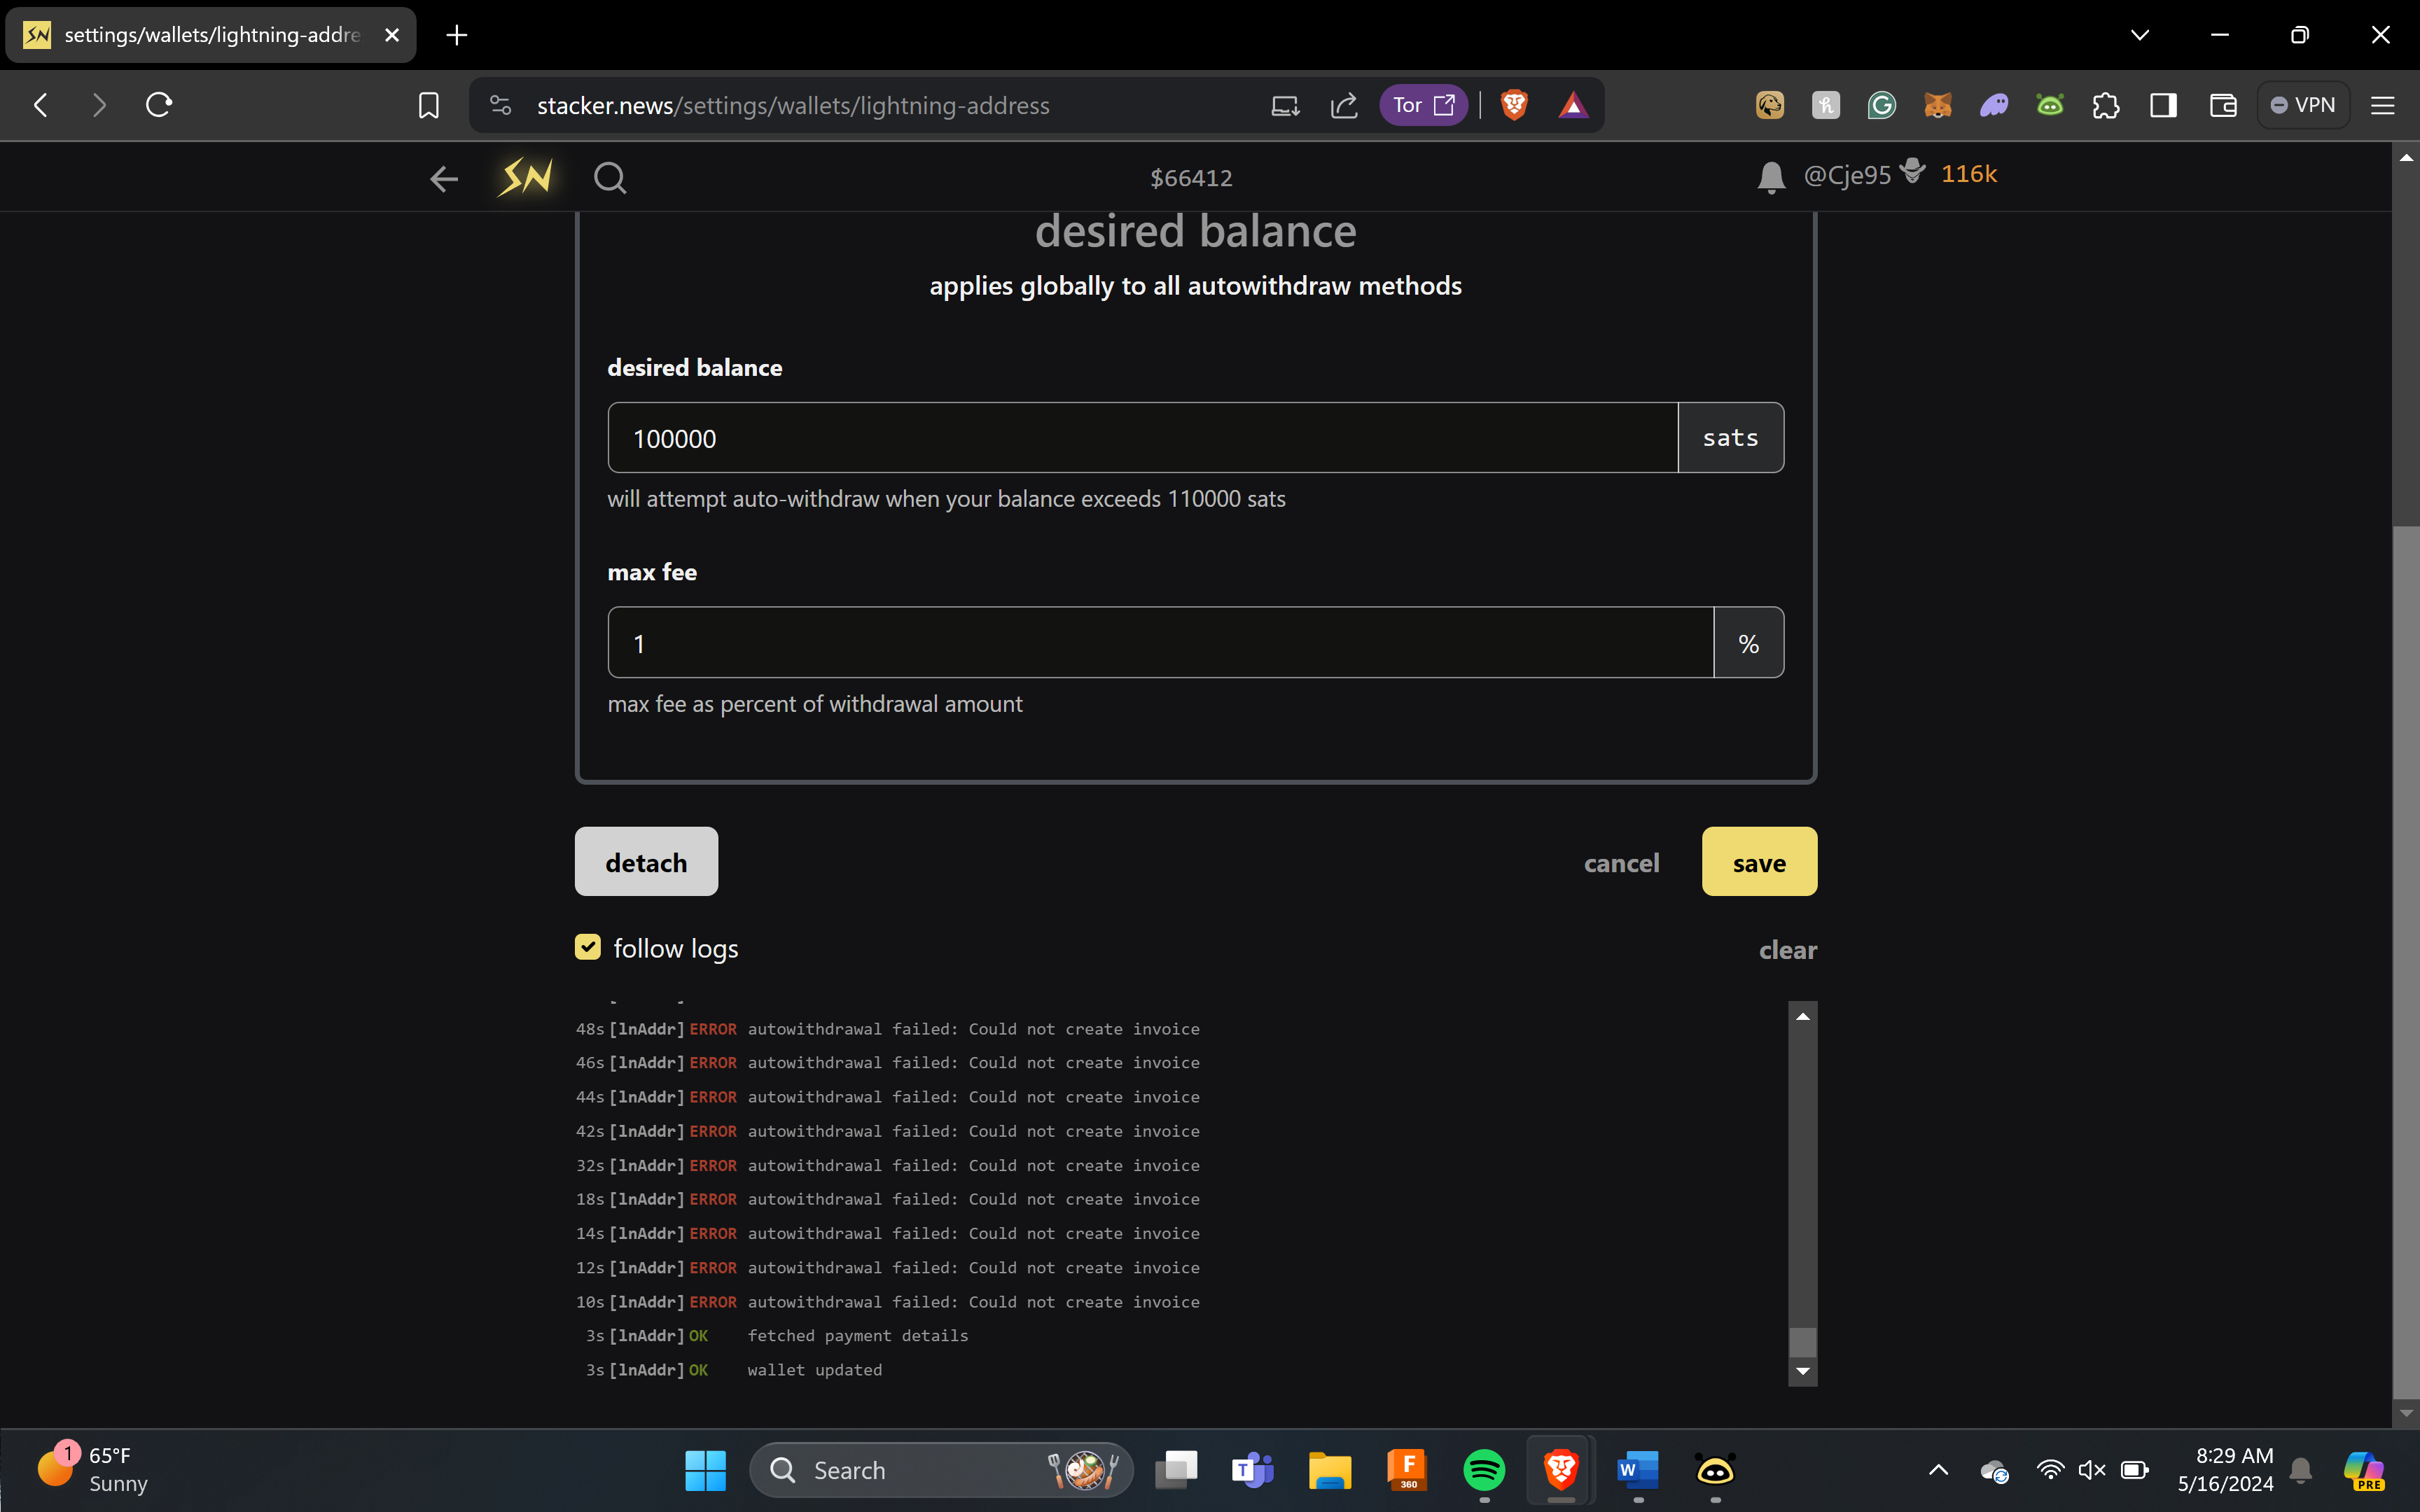Screen dimensions: 2420x1512
Task: Click the notification bell icon
Action: coord(1770,177)
